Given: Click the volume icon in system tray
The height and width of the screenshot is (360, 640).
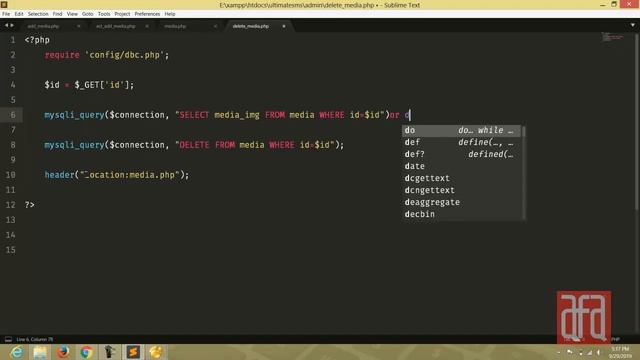Looking at the screenshot, I should (599, 352).
